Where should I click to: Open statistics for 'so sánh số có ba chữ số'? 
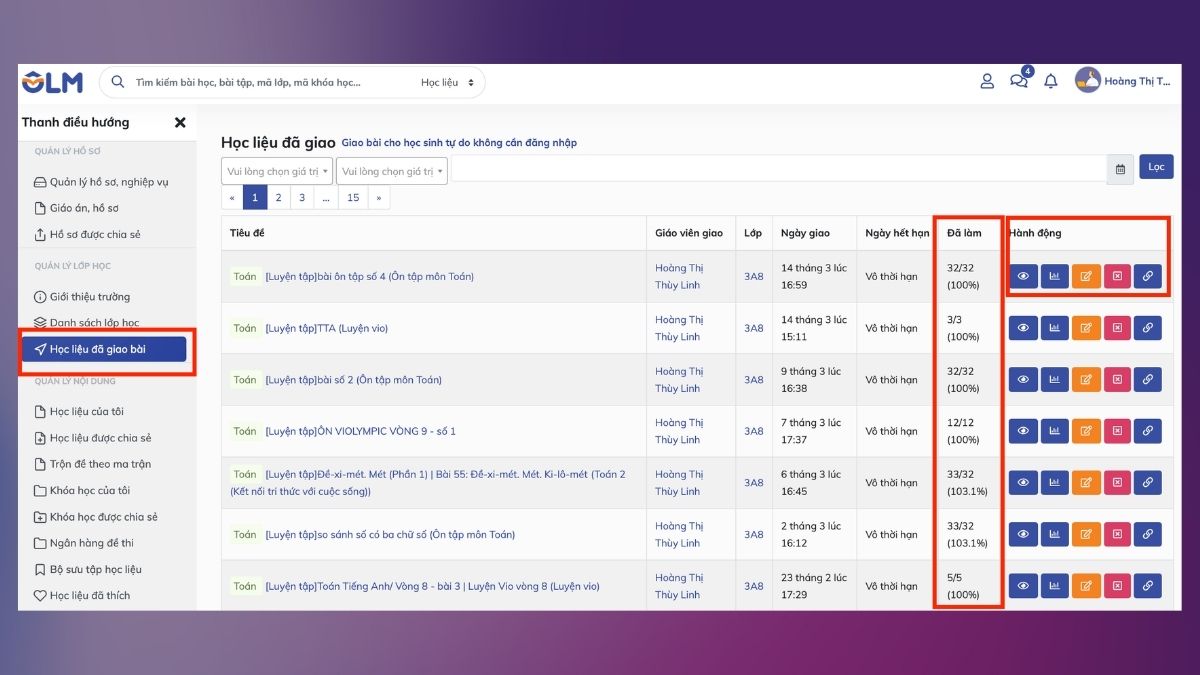pyautogui.click(x=1054, y=534)
